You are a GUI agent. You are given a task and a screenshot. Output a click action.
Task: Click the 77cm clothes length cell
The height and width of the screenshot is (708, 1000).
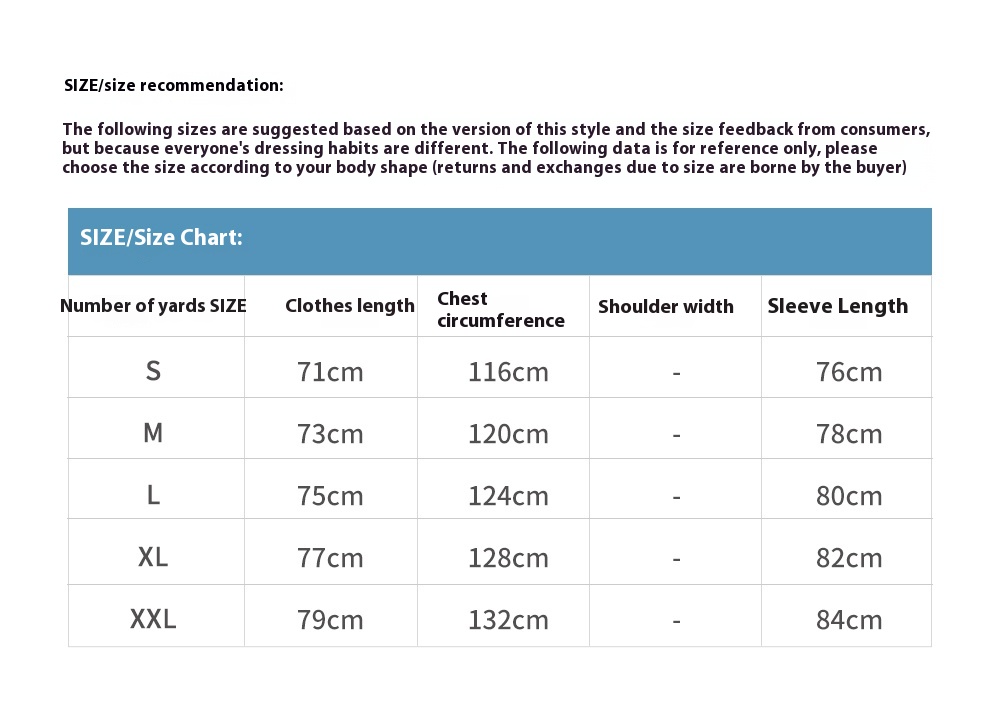[x=330, y=558]
